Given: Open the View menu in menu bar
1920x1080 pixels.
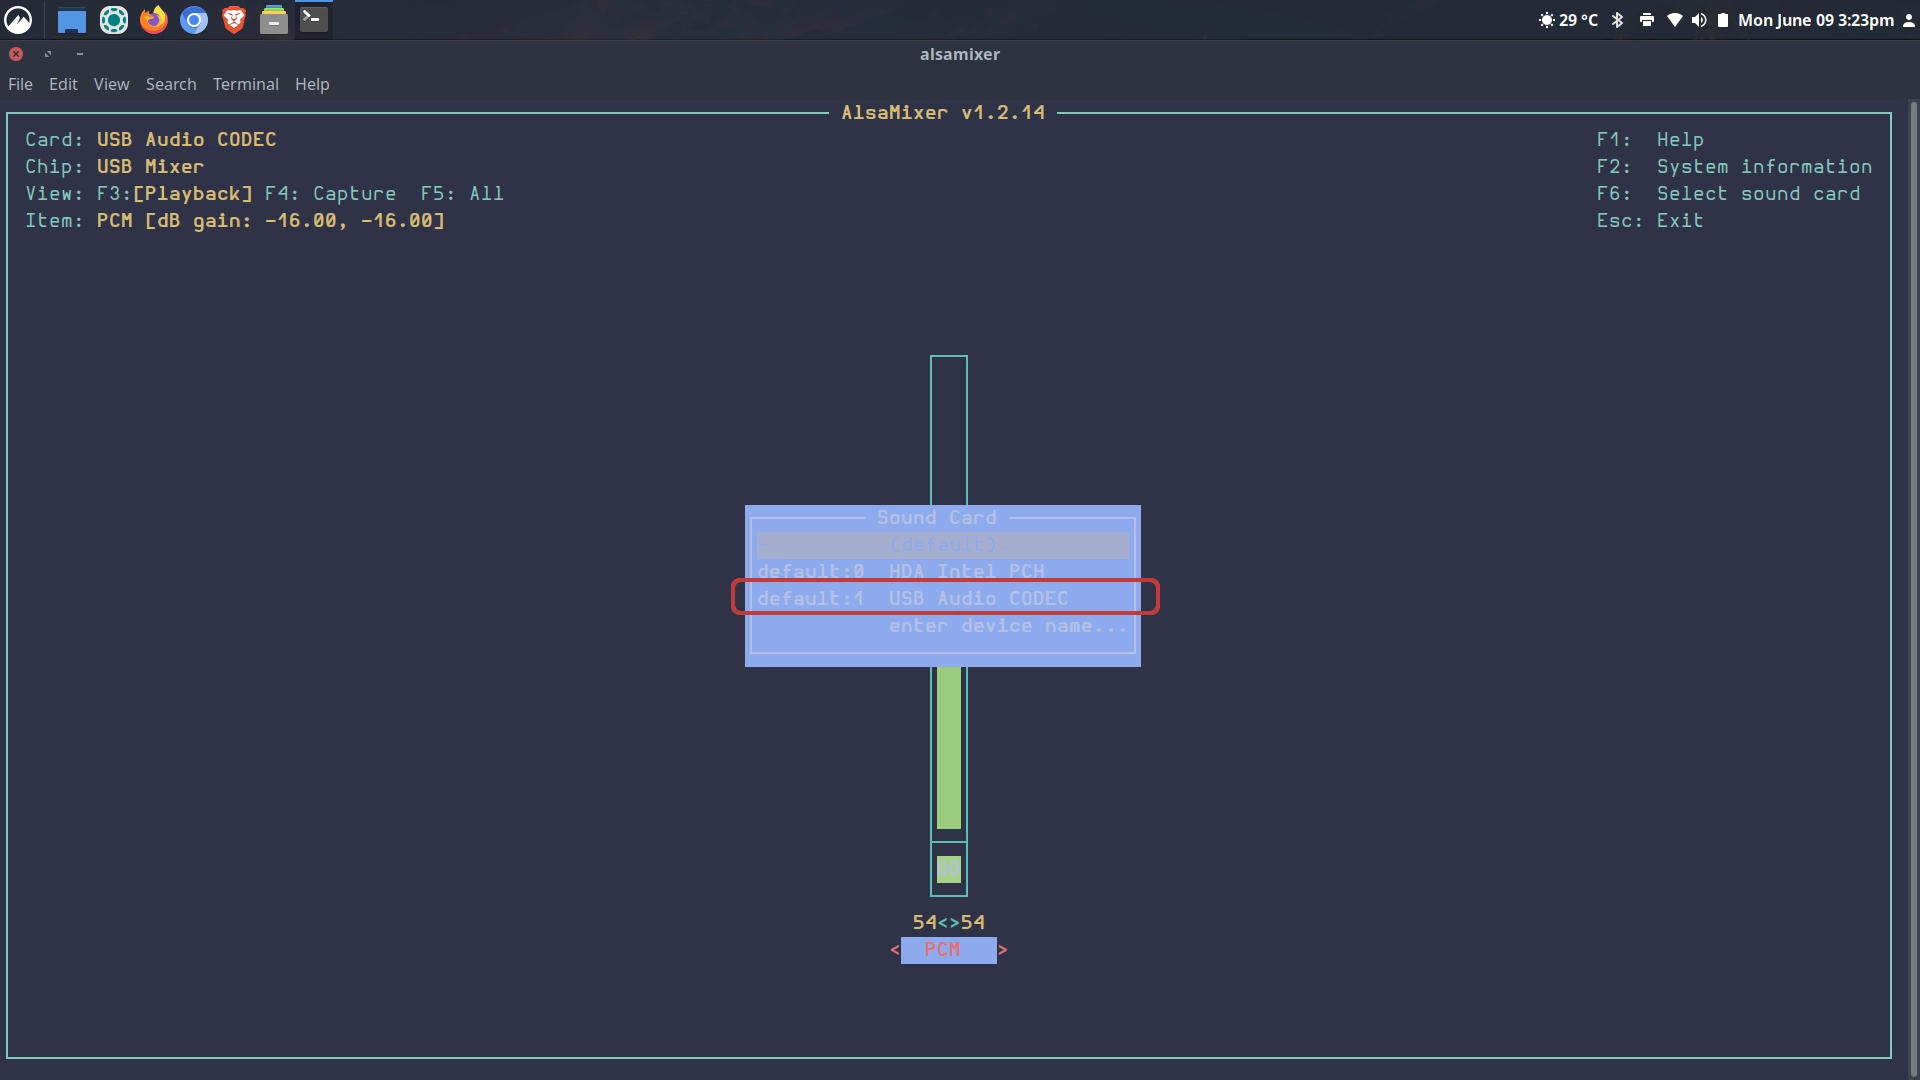Looking at the screenshot, I should pyautogui.click(x=111, y=84).
